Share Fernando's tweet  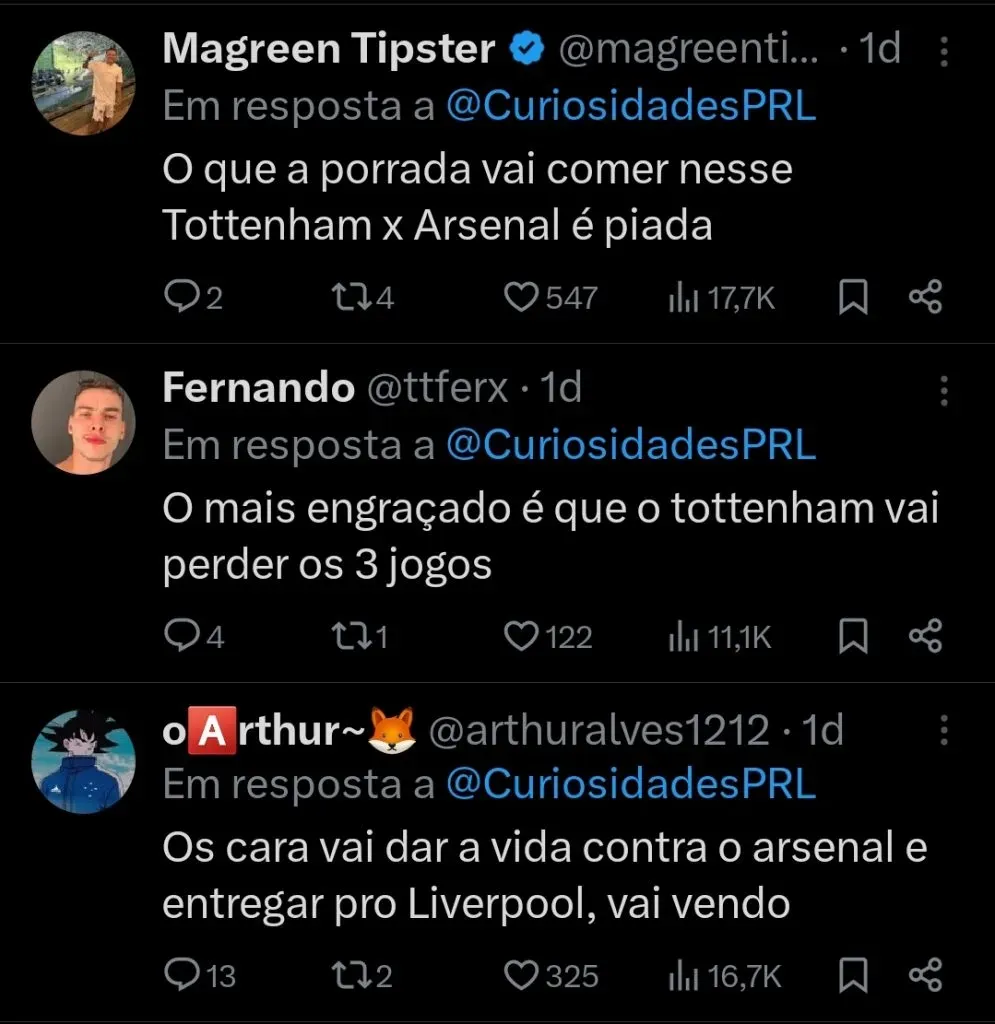pyautogui.click(x=925, y=637)
